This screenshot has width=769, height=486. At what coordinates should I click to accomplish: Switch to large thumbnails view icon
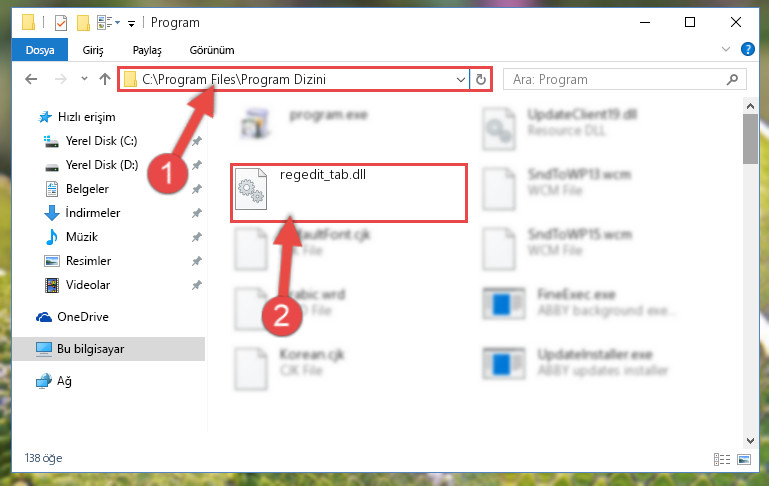(x=744, y=460)
